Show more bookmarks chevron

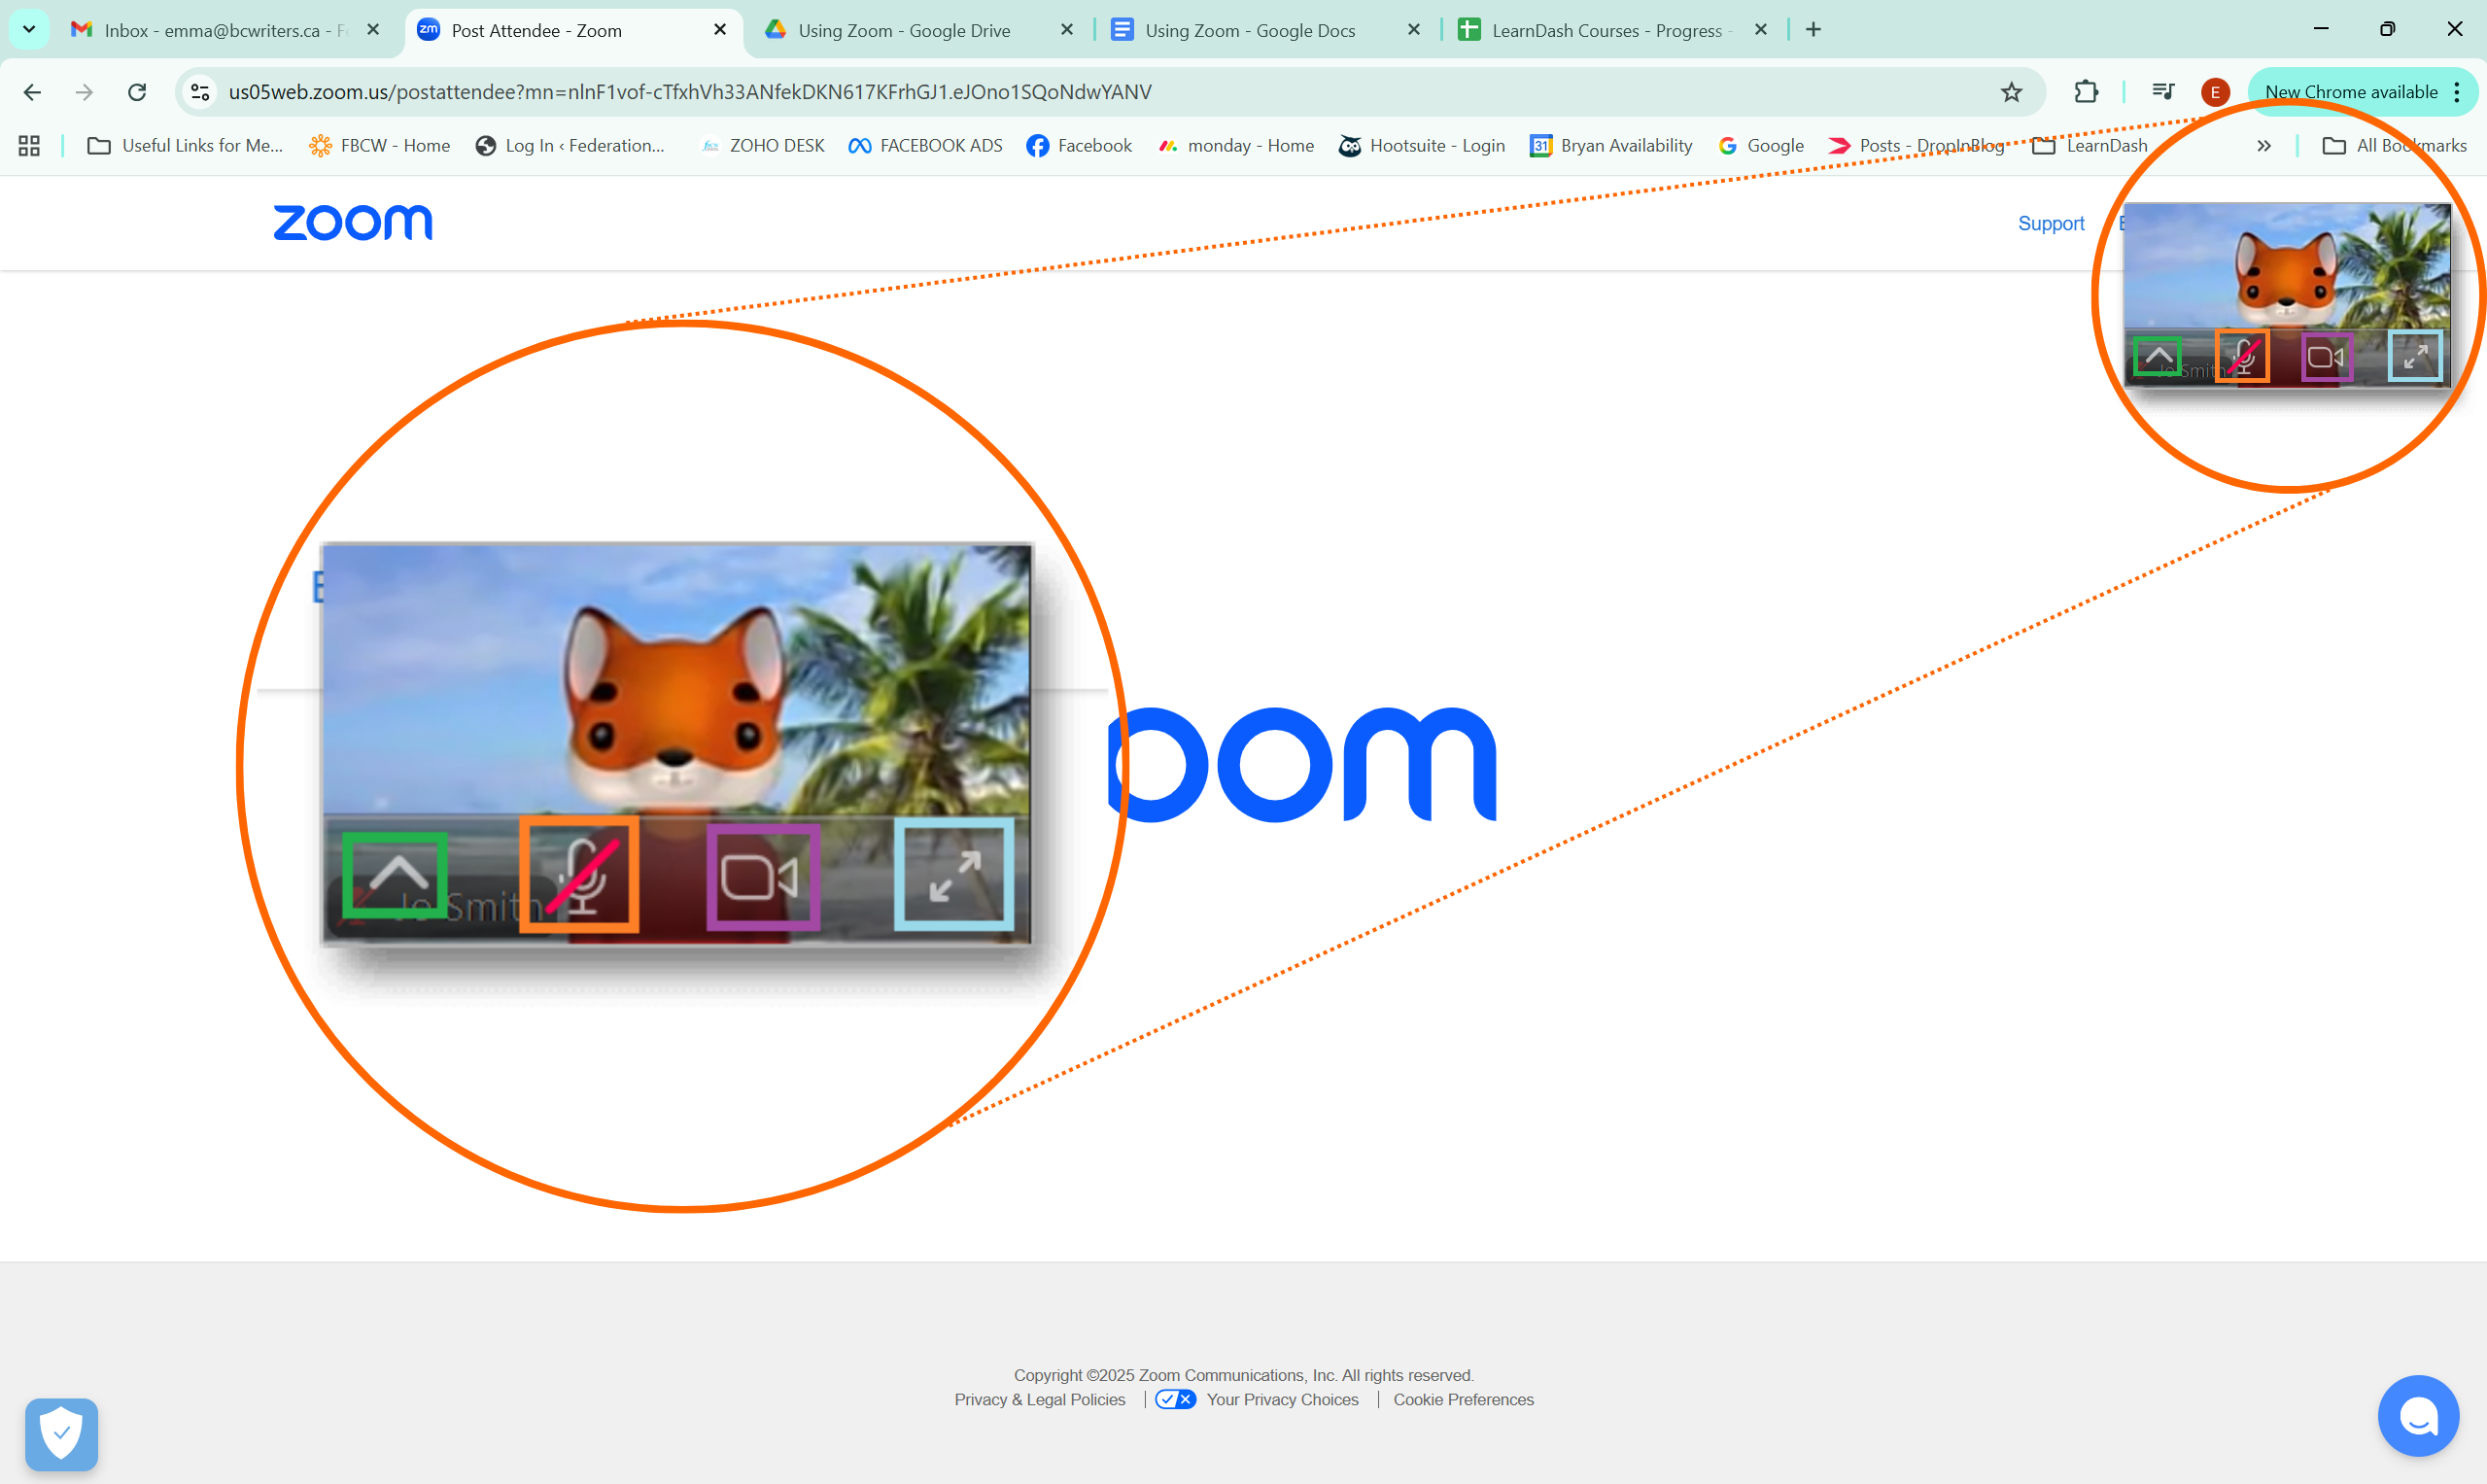coord(2264,146)
